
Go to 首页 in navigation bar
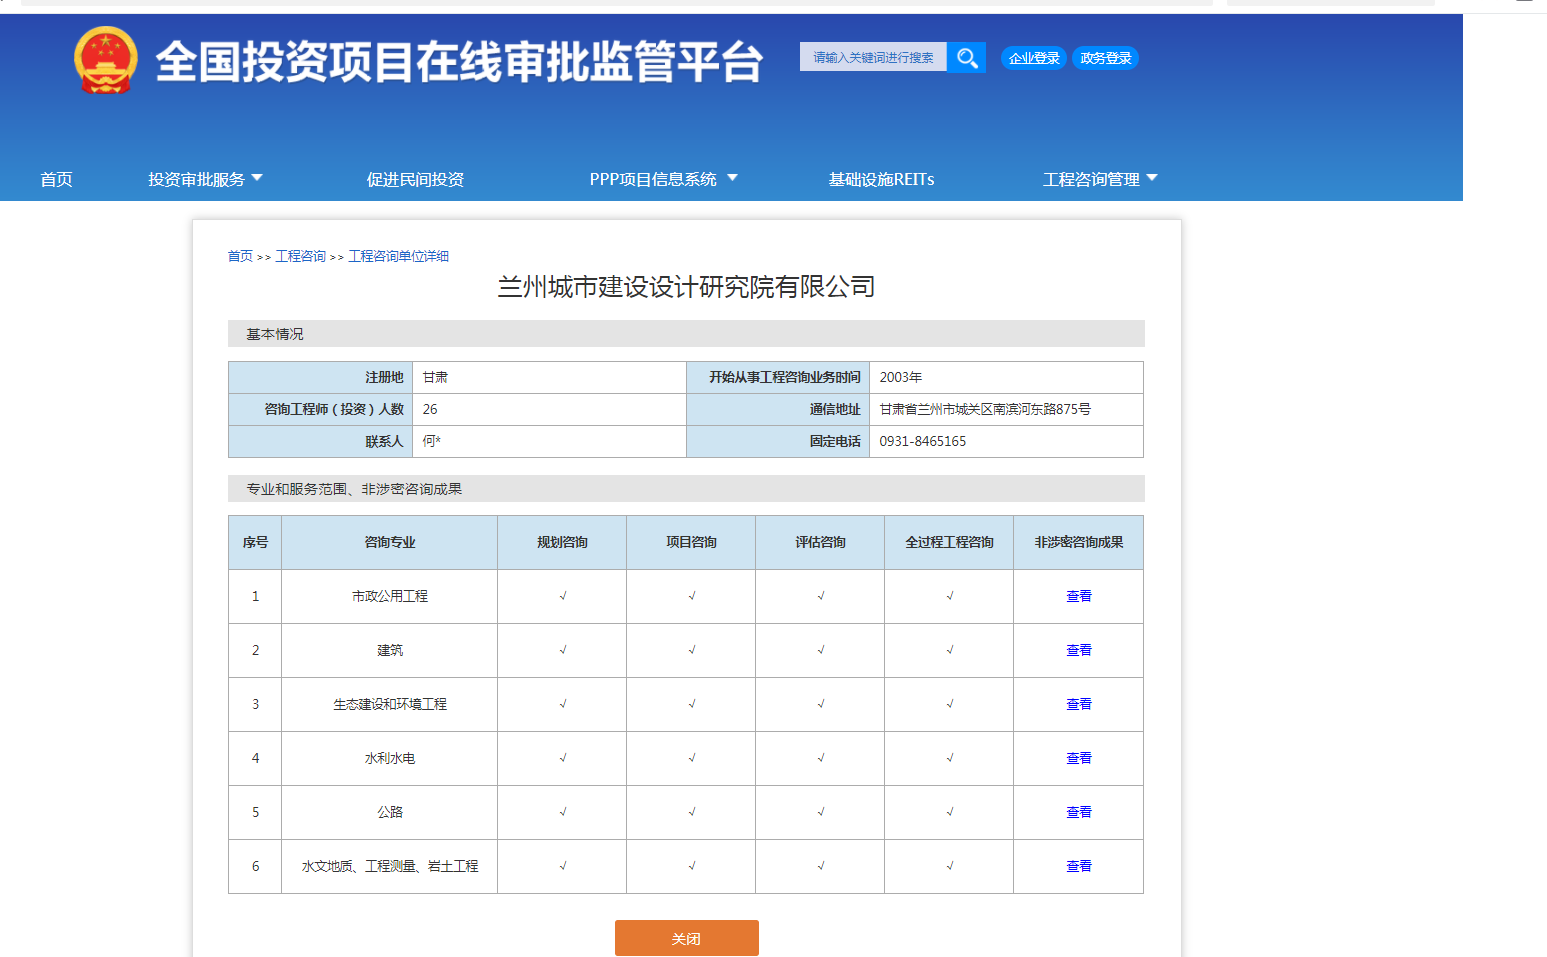(56, 179)
